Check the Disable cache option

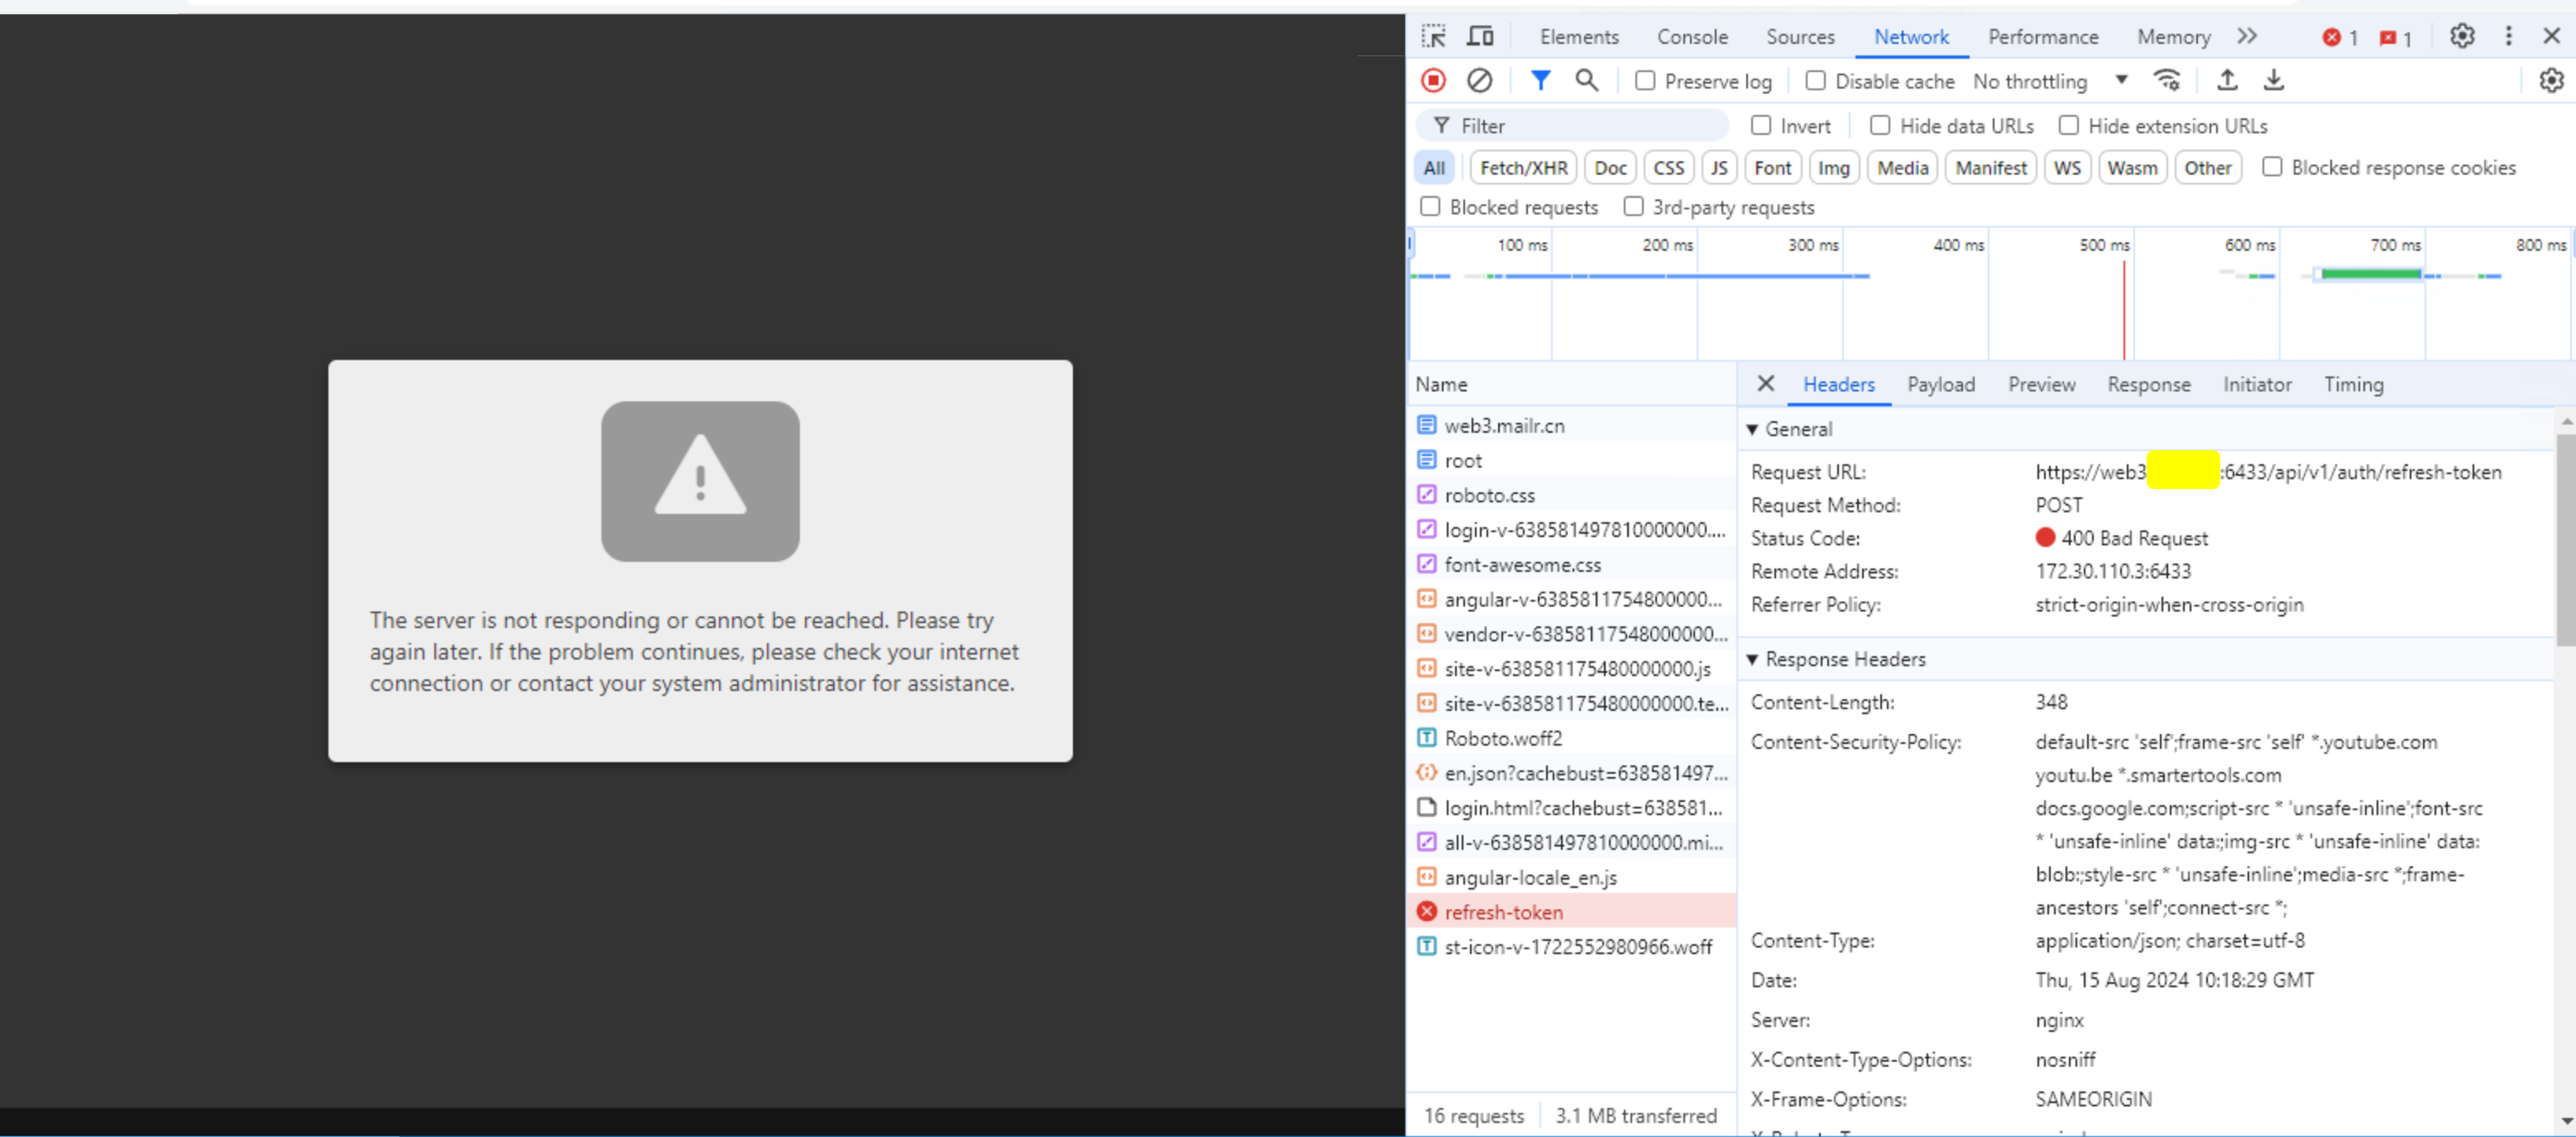coord(1816,81)
